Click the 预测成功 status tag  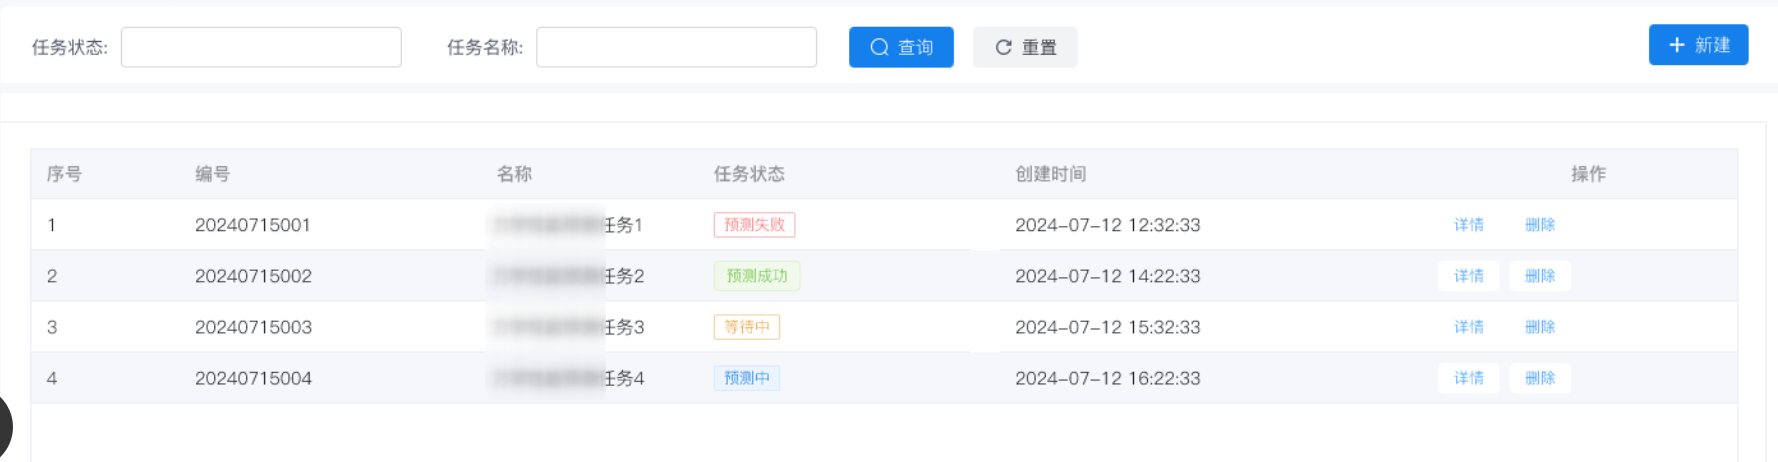(x=756, y=276)
